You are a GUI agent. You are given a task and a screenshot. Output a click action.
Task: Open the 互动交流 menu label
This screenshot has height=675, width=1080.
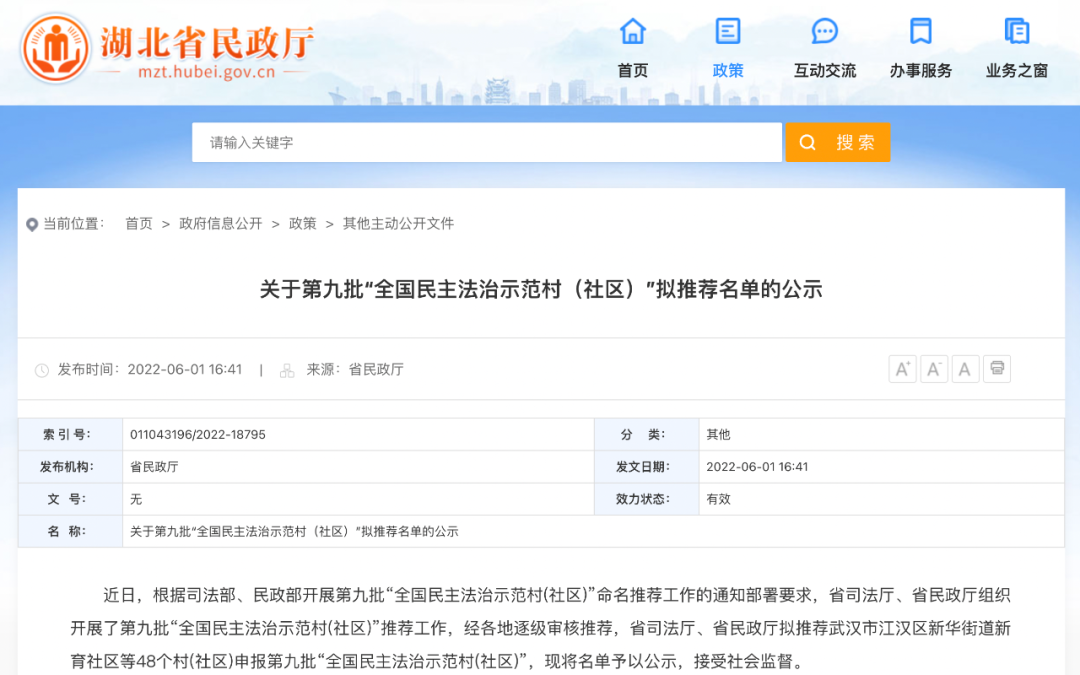825,71
